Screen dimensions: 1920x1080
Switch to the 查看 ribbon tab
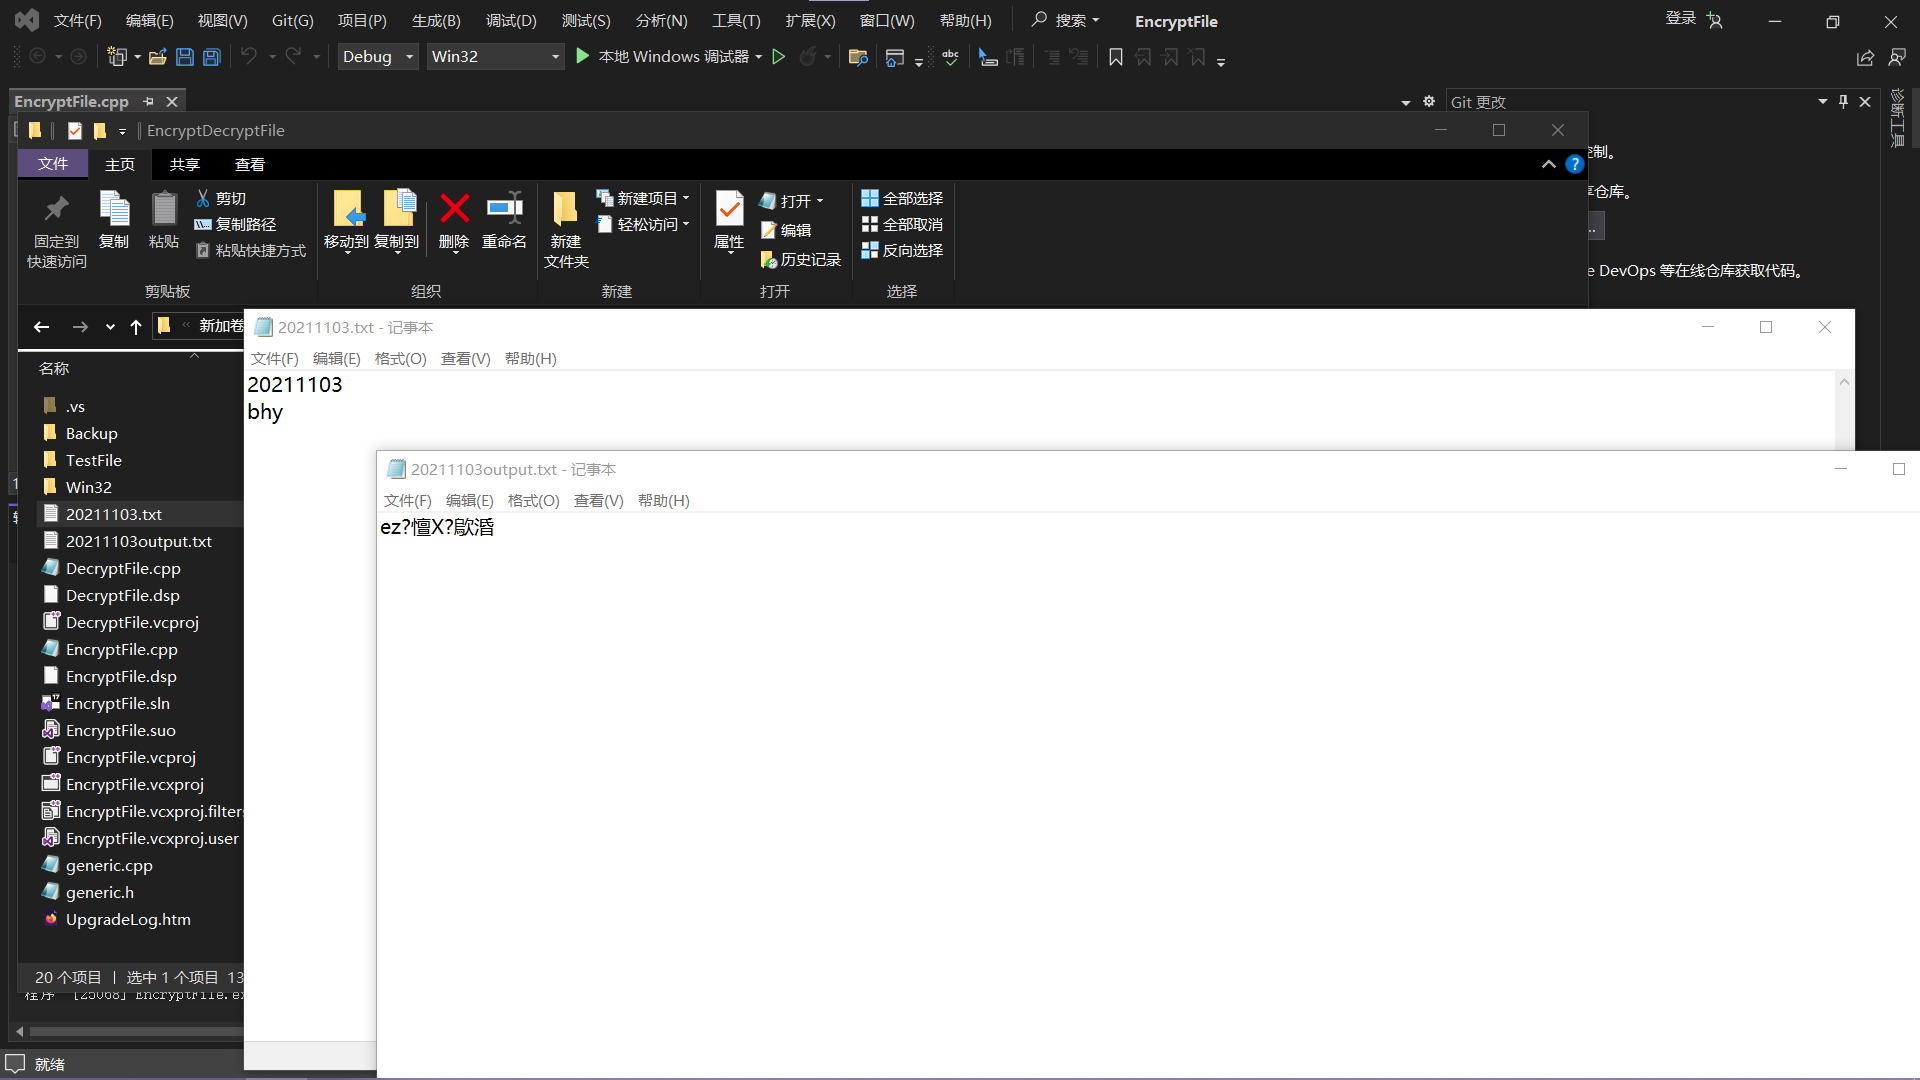(249, 165)
